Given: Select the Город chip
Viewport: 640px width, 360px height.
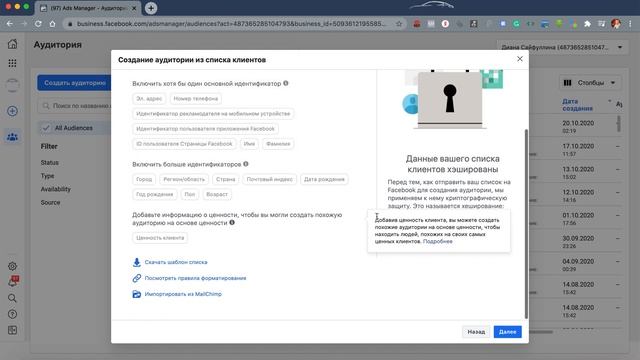Looking at the screenshot, I should point(144,179).
